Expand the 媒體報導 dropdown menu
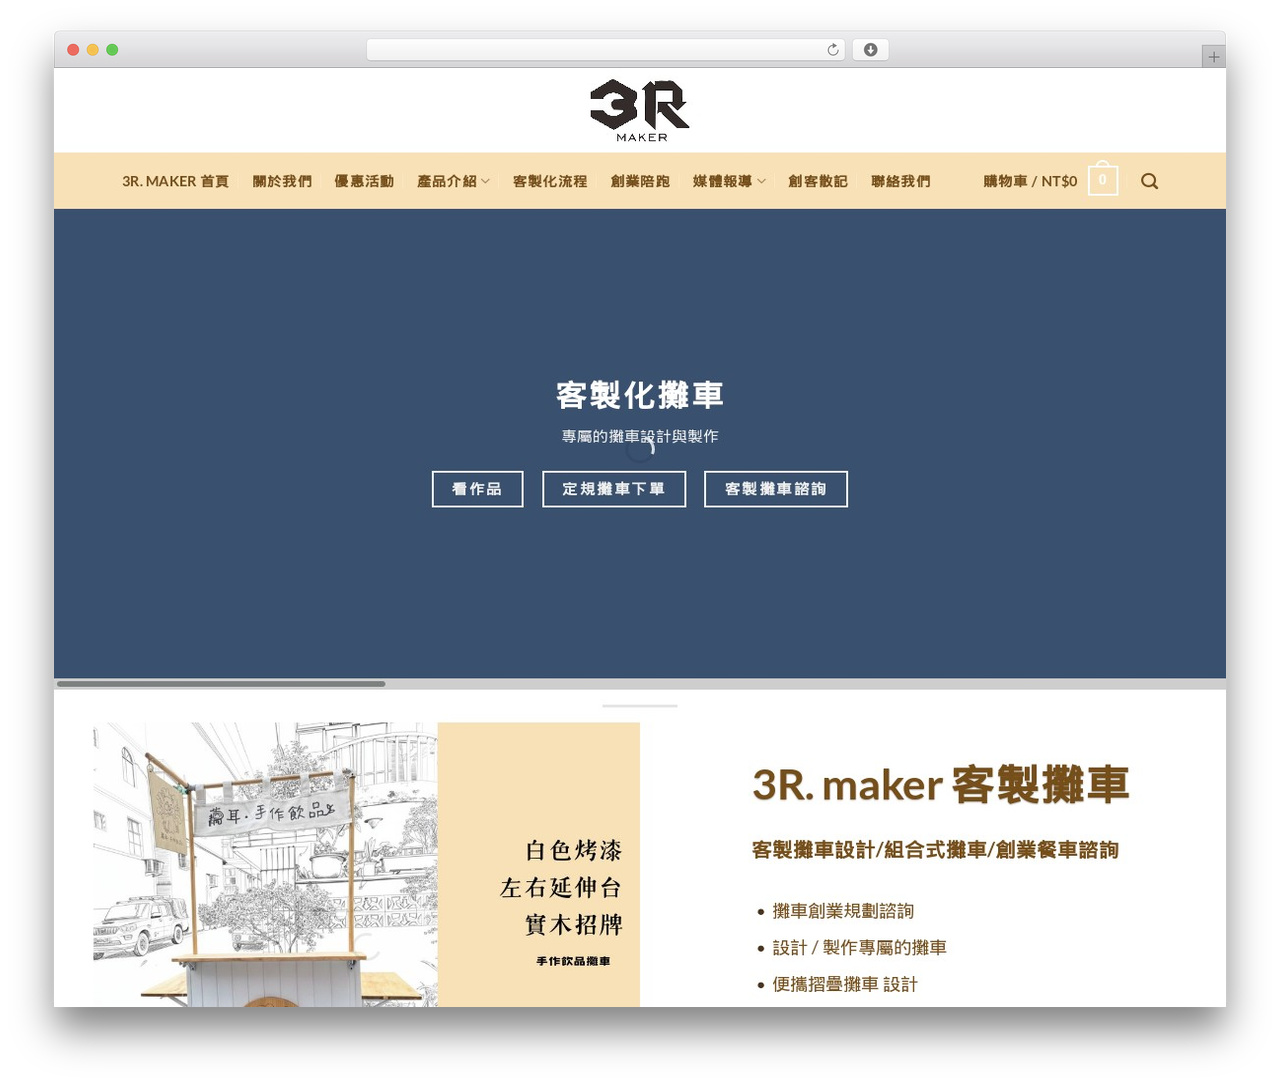This screenshot has width=1280, height=1084. tap(729, 181)
